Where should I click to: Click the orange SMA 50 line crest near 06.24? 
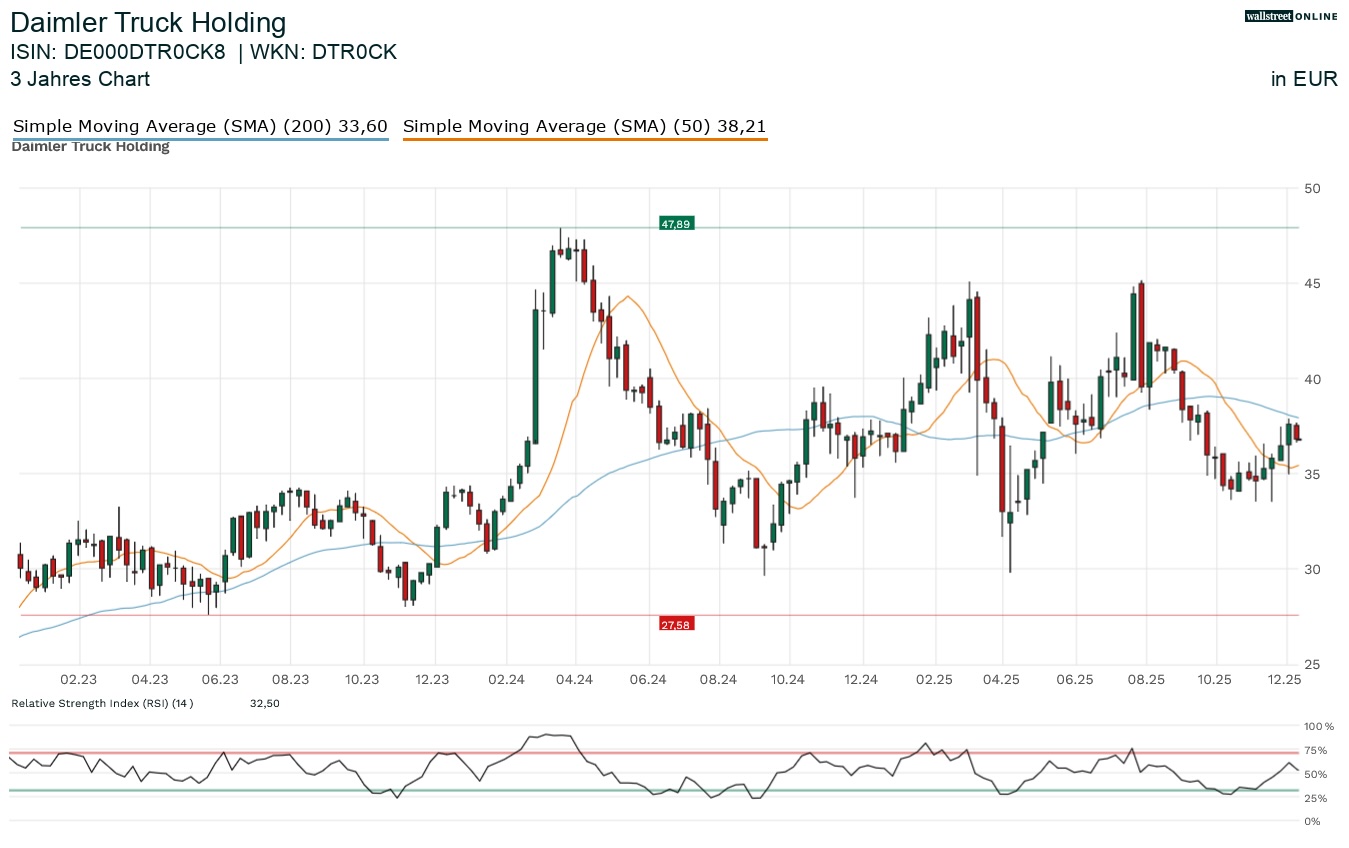tap(627, 298)
